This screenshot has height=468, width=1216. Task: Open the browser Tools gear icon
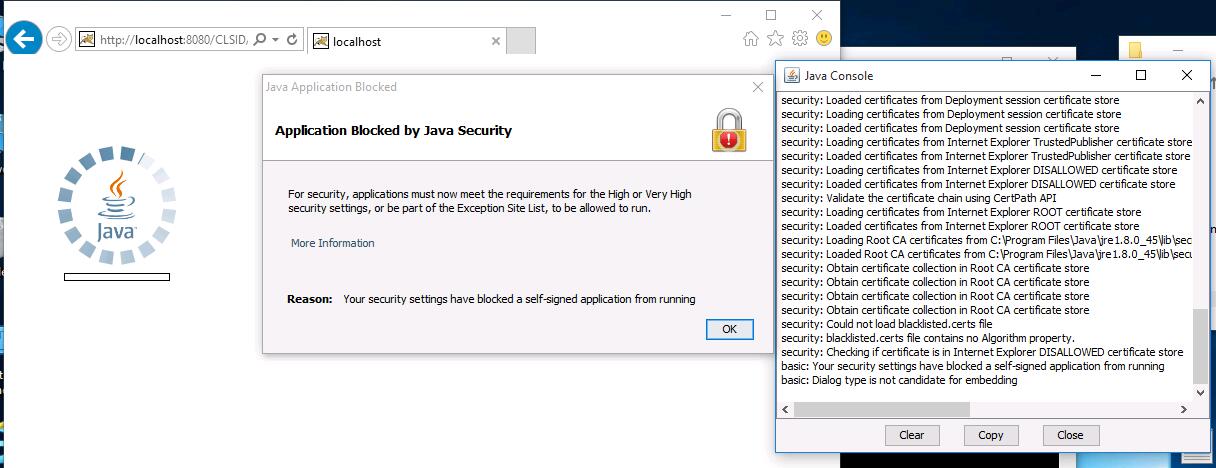(800, 39)
